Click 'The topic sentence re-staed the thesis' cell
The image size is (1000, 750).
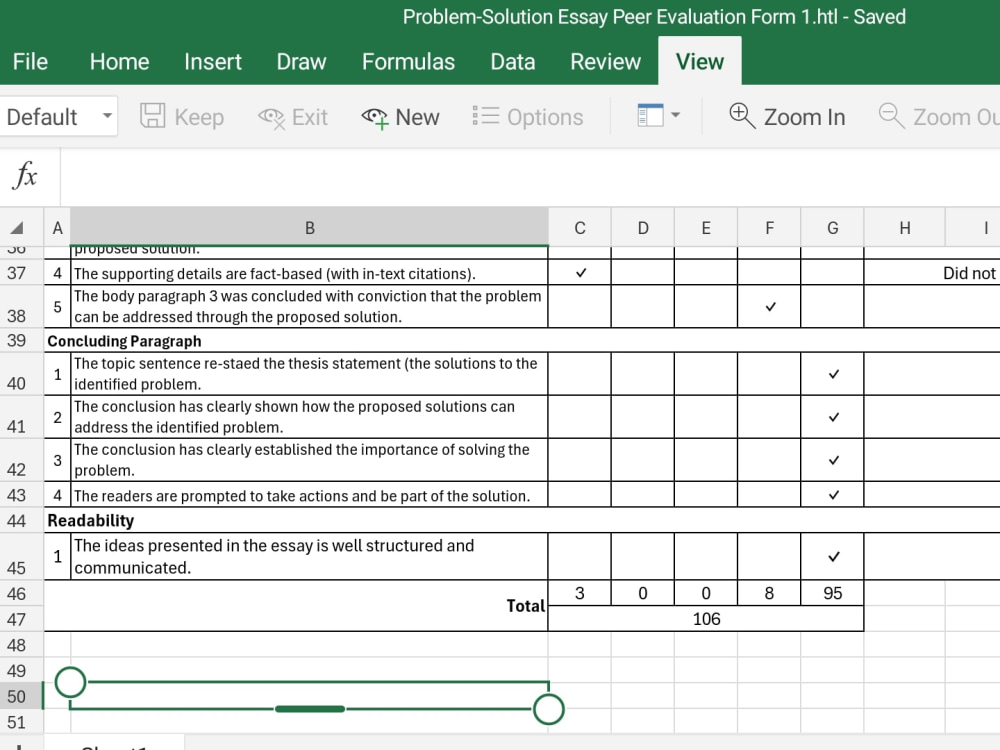(309, 374)
